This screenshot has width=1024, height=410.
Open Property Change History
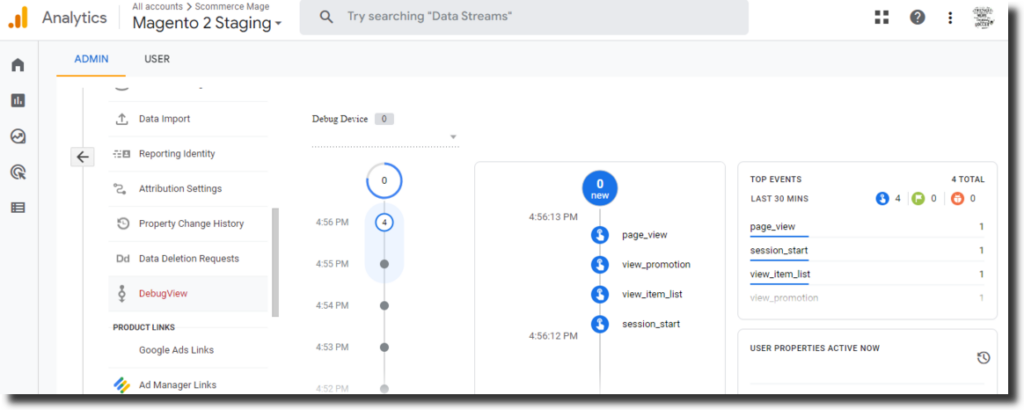tap(188, 224)
